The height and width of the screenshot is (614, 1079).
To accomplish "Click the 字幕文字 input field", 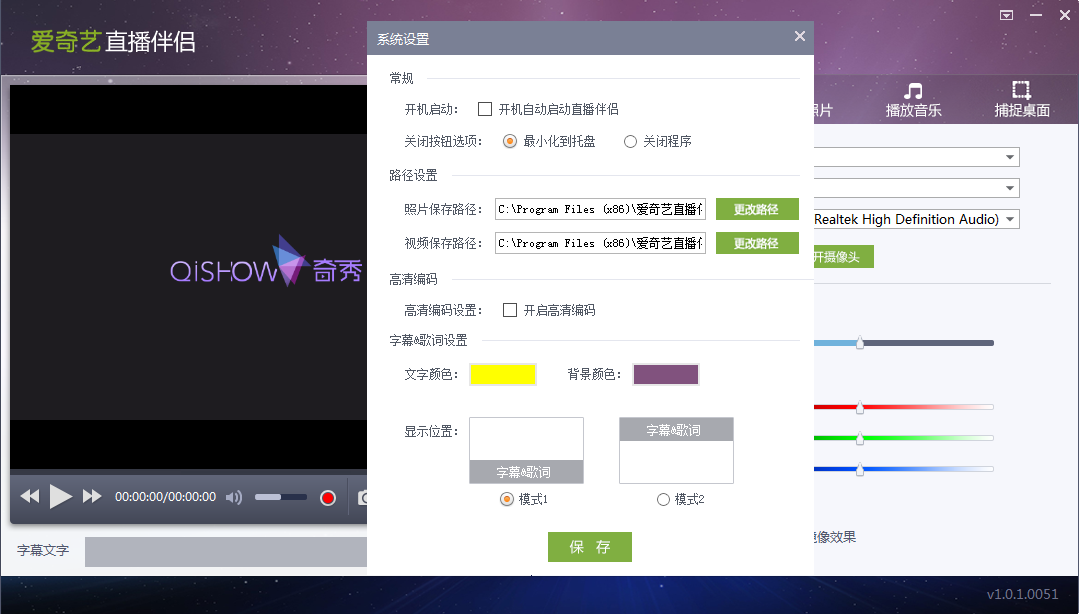I will click(x=226, y=551).
